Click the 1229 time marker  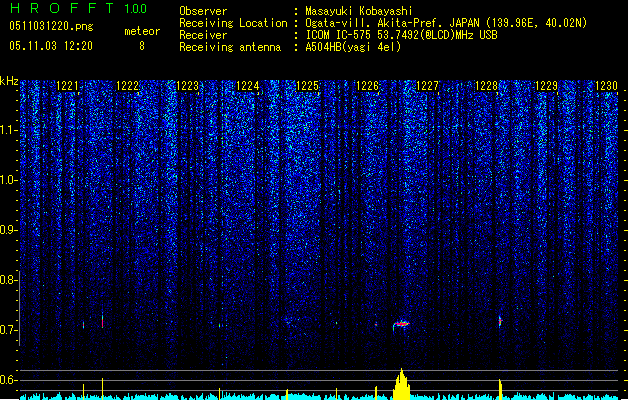[x=546, y=86]
